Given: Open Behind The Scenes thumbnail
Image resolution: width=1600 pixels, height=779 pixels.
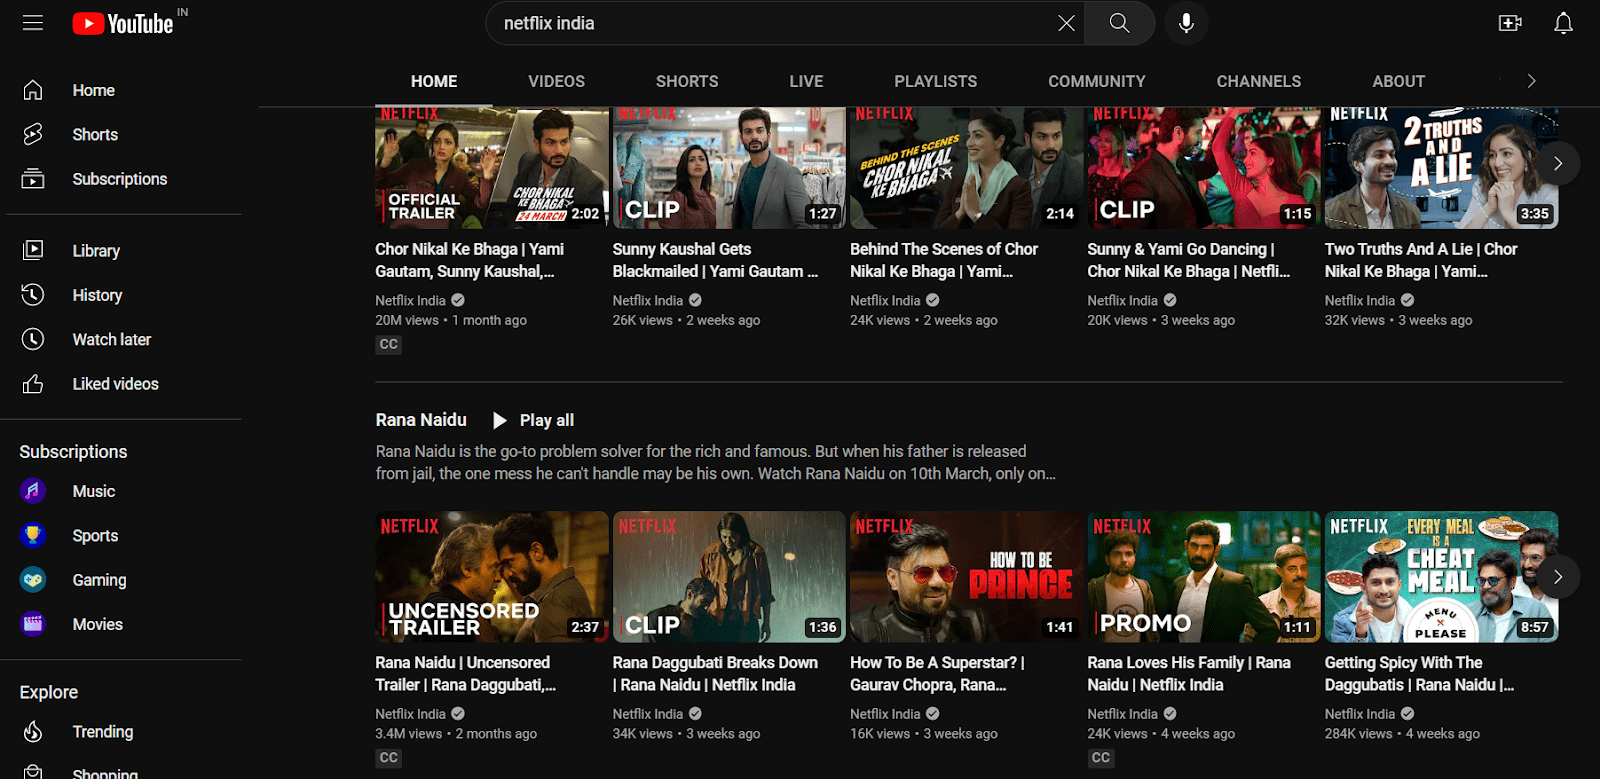Looking at the screenshot, I should 966,168.
